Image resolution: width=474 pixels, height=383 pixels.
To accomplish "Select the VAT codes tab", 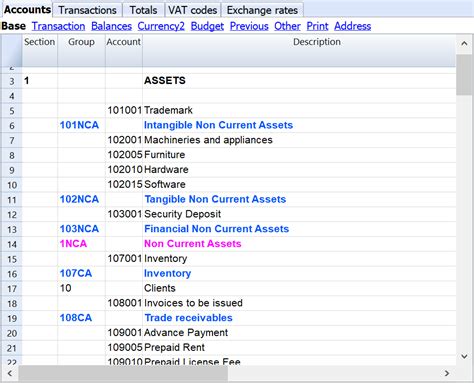I will (x=193, y=10).
